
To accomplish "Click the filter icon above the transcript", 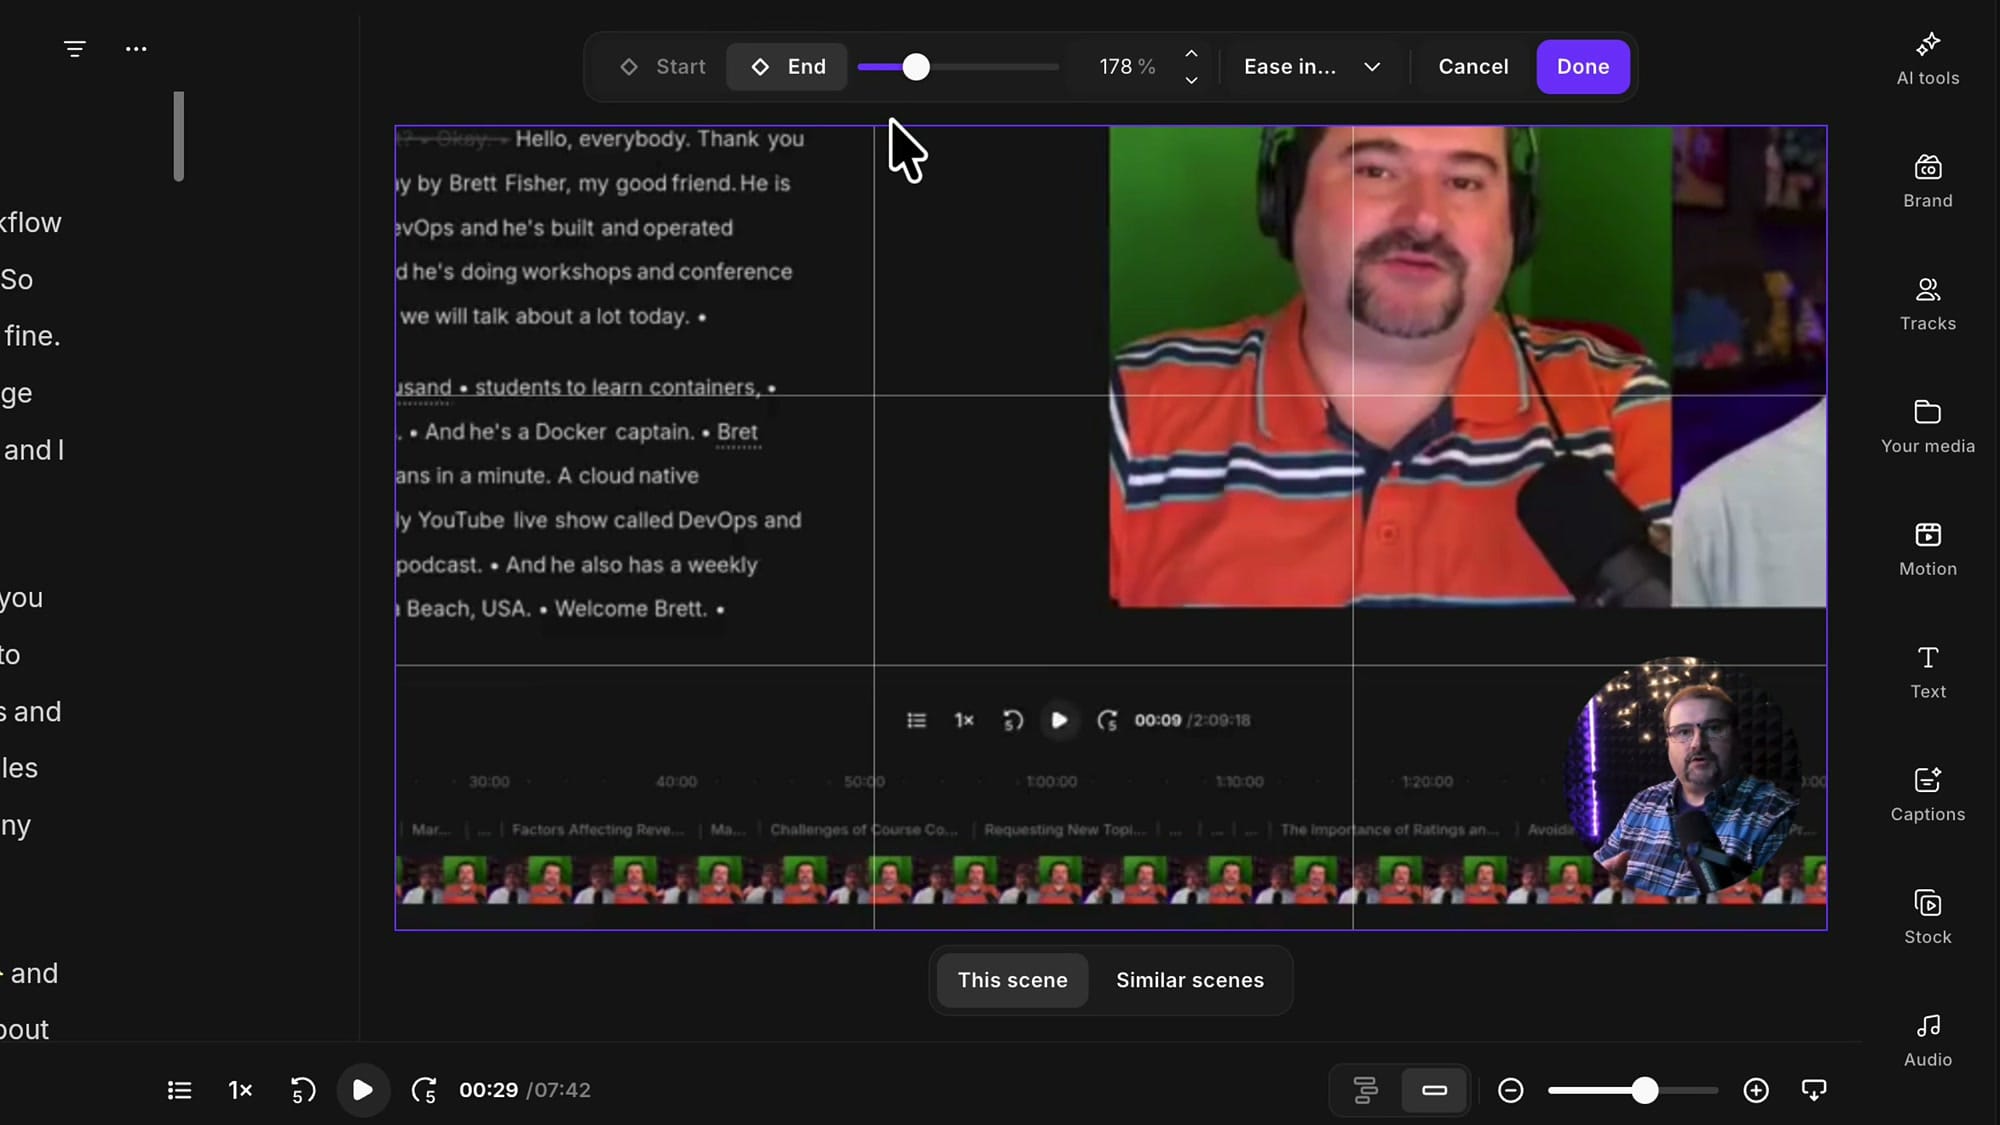I will coord(75,48).
